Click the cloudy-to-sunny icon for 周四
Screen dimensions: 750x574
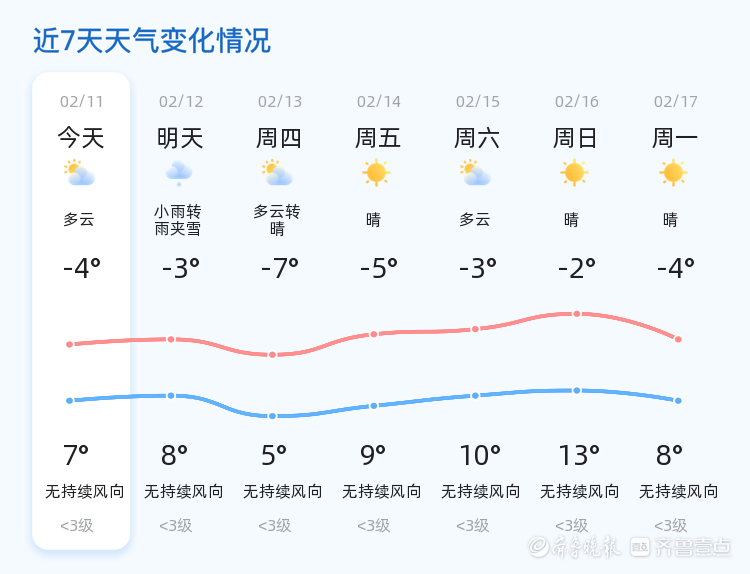click(277, 173)
